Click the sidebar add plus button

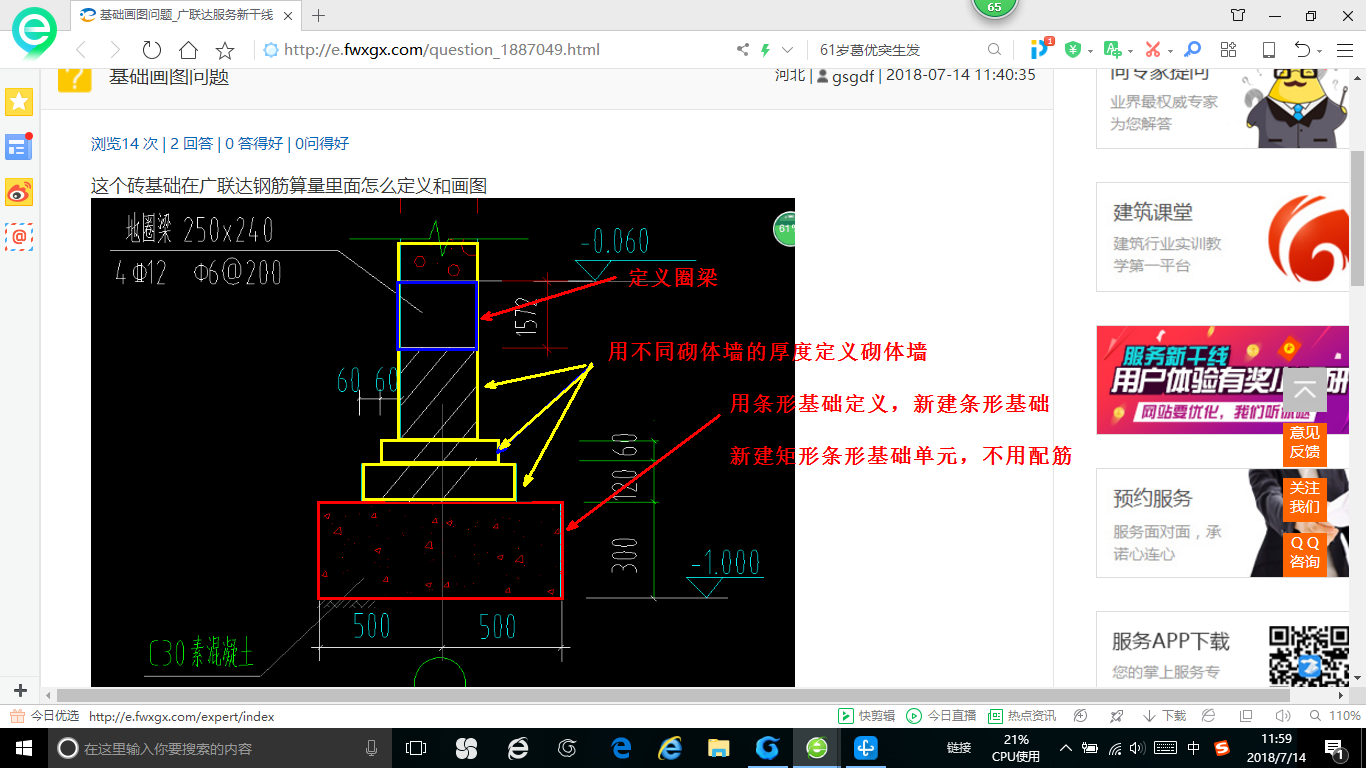(19, 690)
